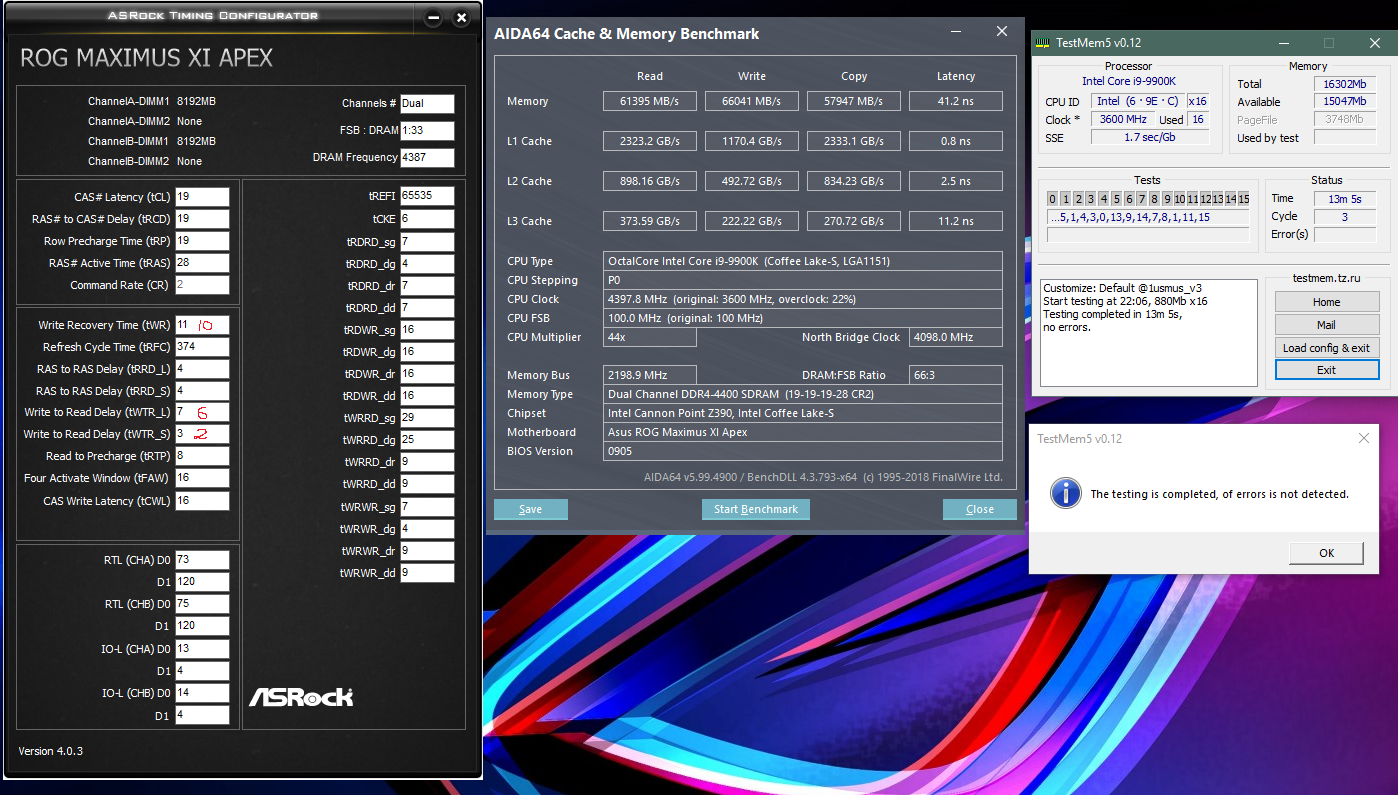Close the AIDA64 Cache & Memory Benchmark window

coord(1002,32)
